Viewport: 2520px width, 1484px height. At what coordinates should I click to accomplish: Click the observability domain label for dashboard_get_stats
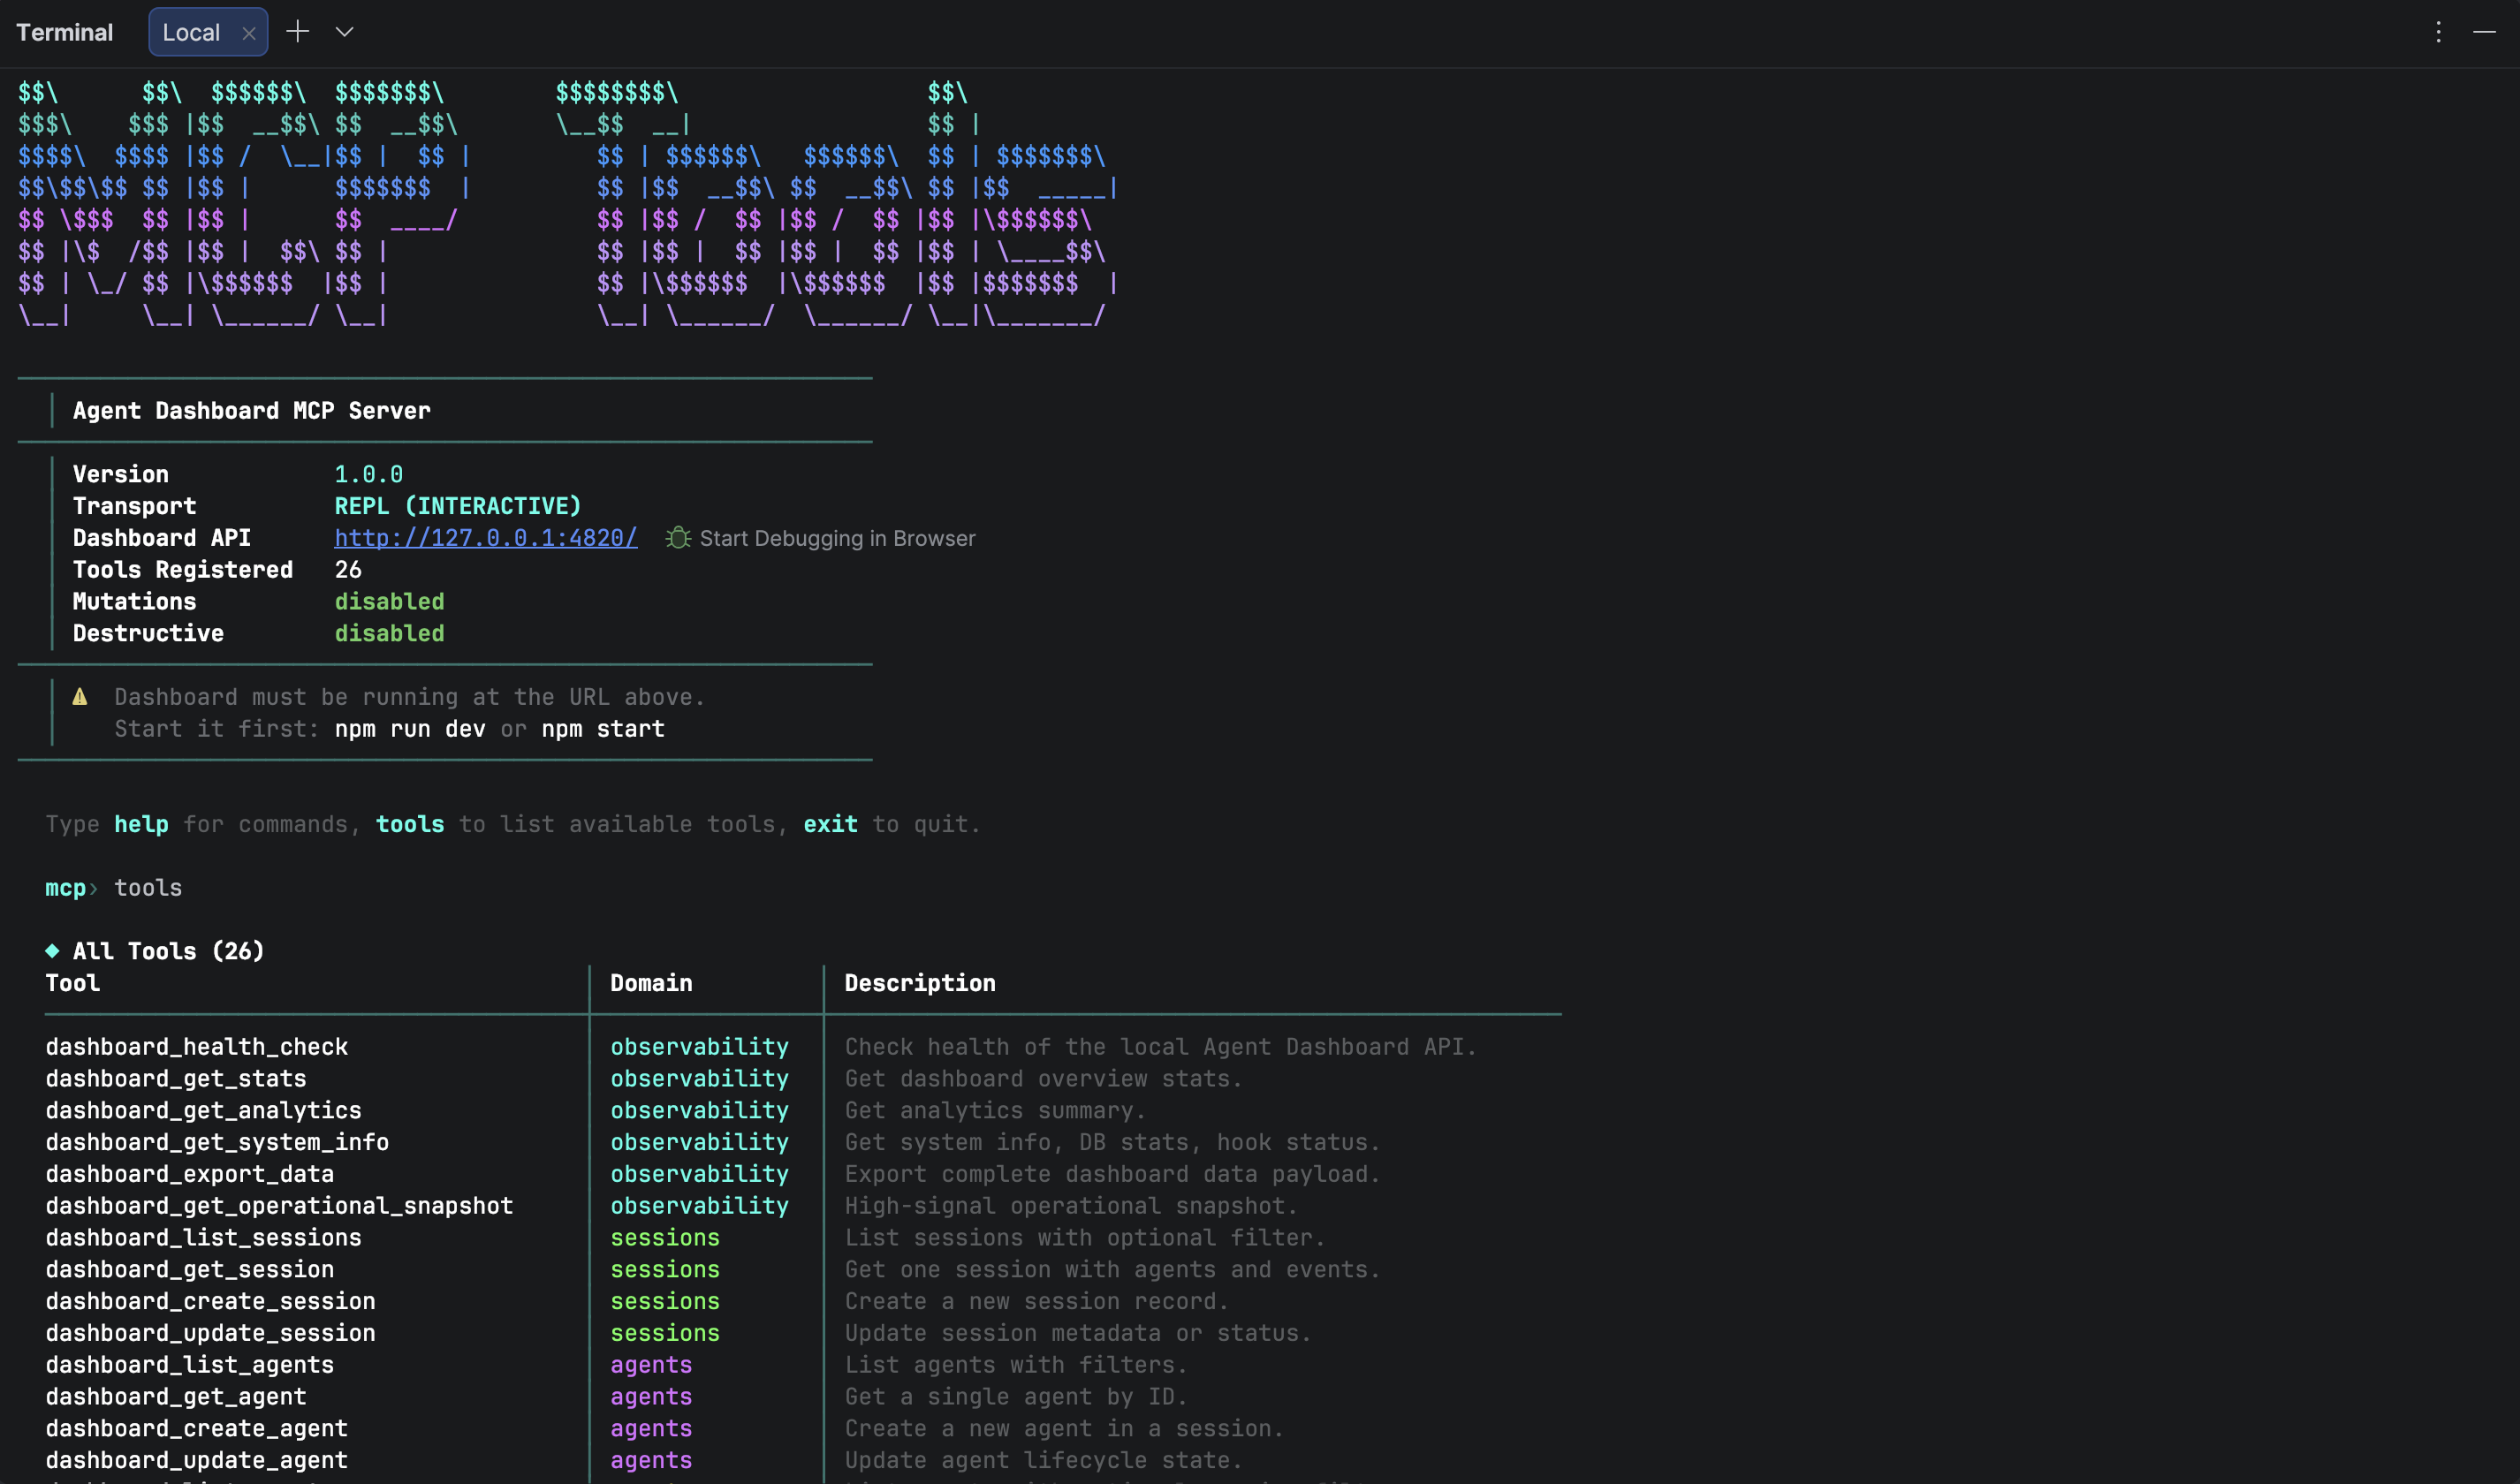(699, 1078)
